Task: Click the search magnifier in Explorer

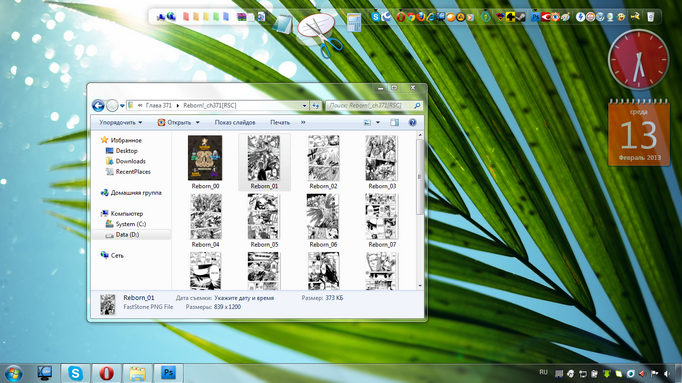Action: (x=417, y=106)
